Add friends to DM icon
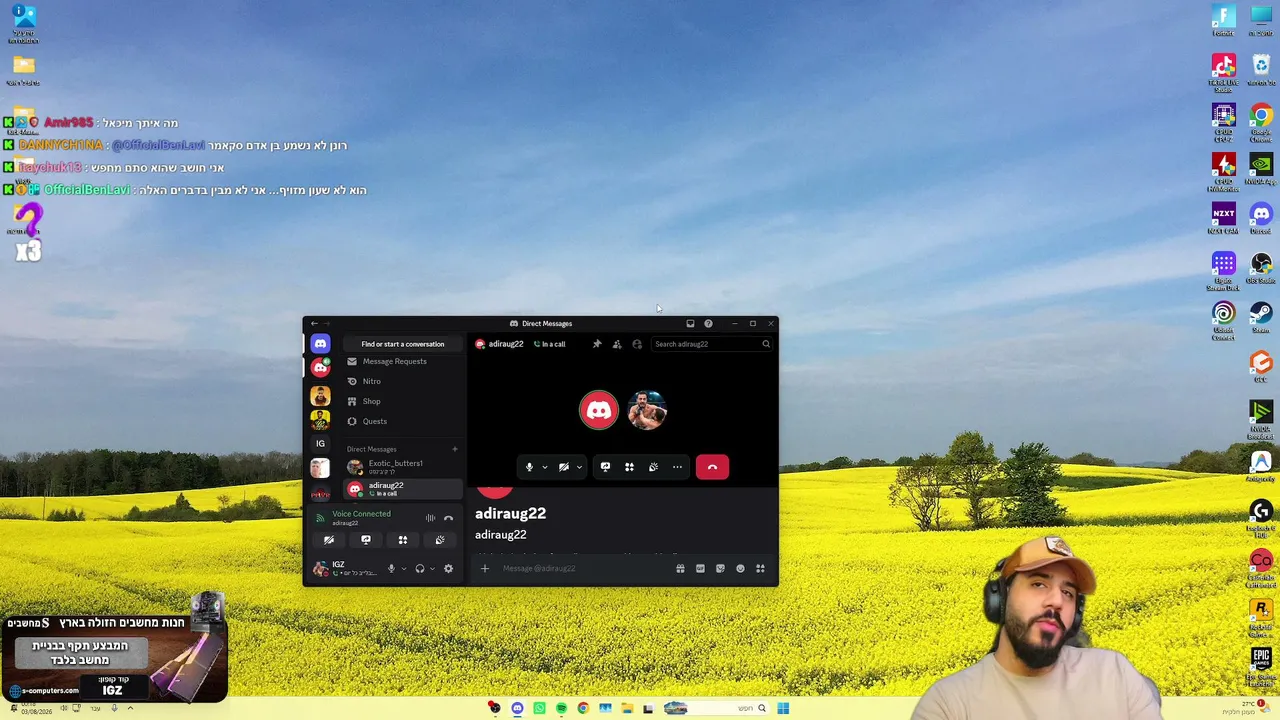This screenshot has height=720, width=1280. point(617,344)
